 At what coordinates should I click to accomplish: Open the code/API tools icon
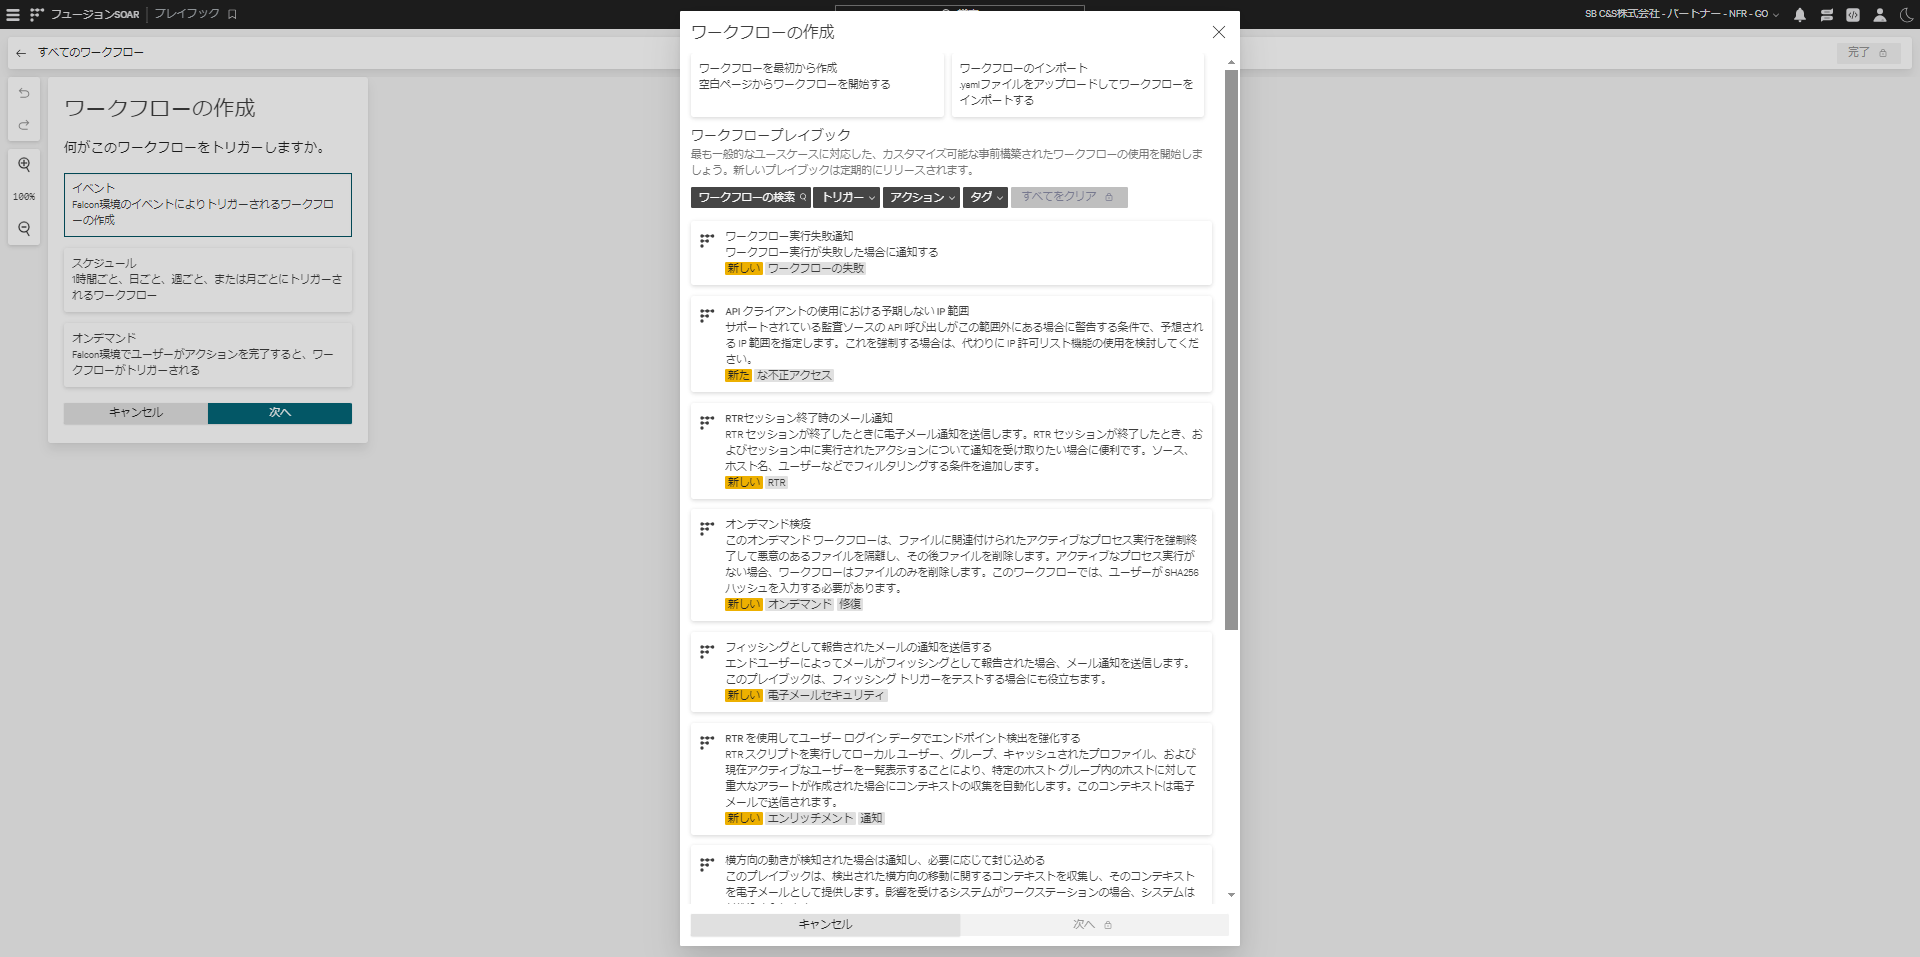point(1853,14)
